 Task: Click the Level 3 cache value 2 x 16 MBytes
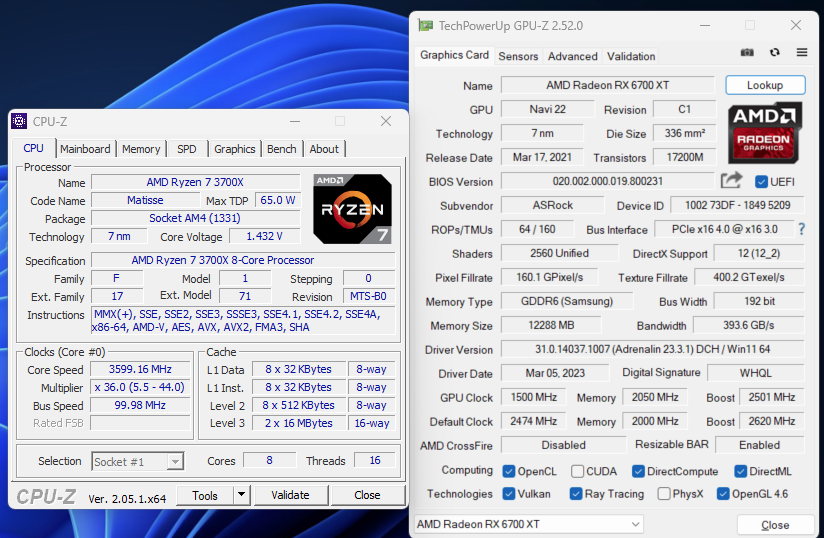(298, 423)
